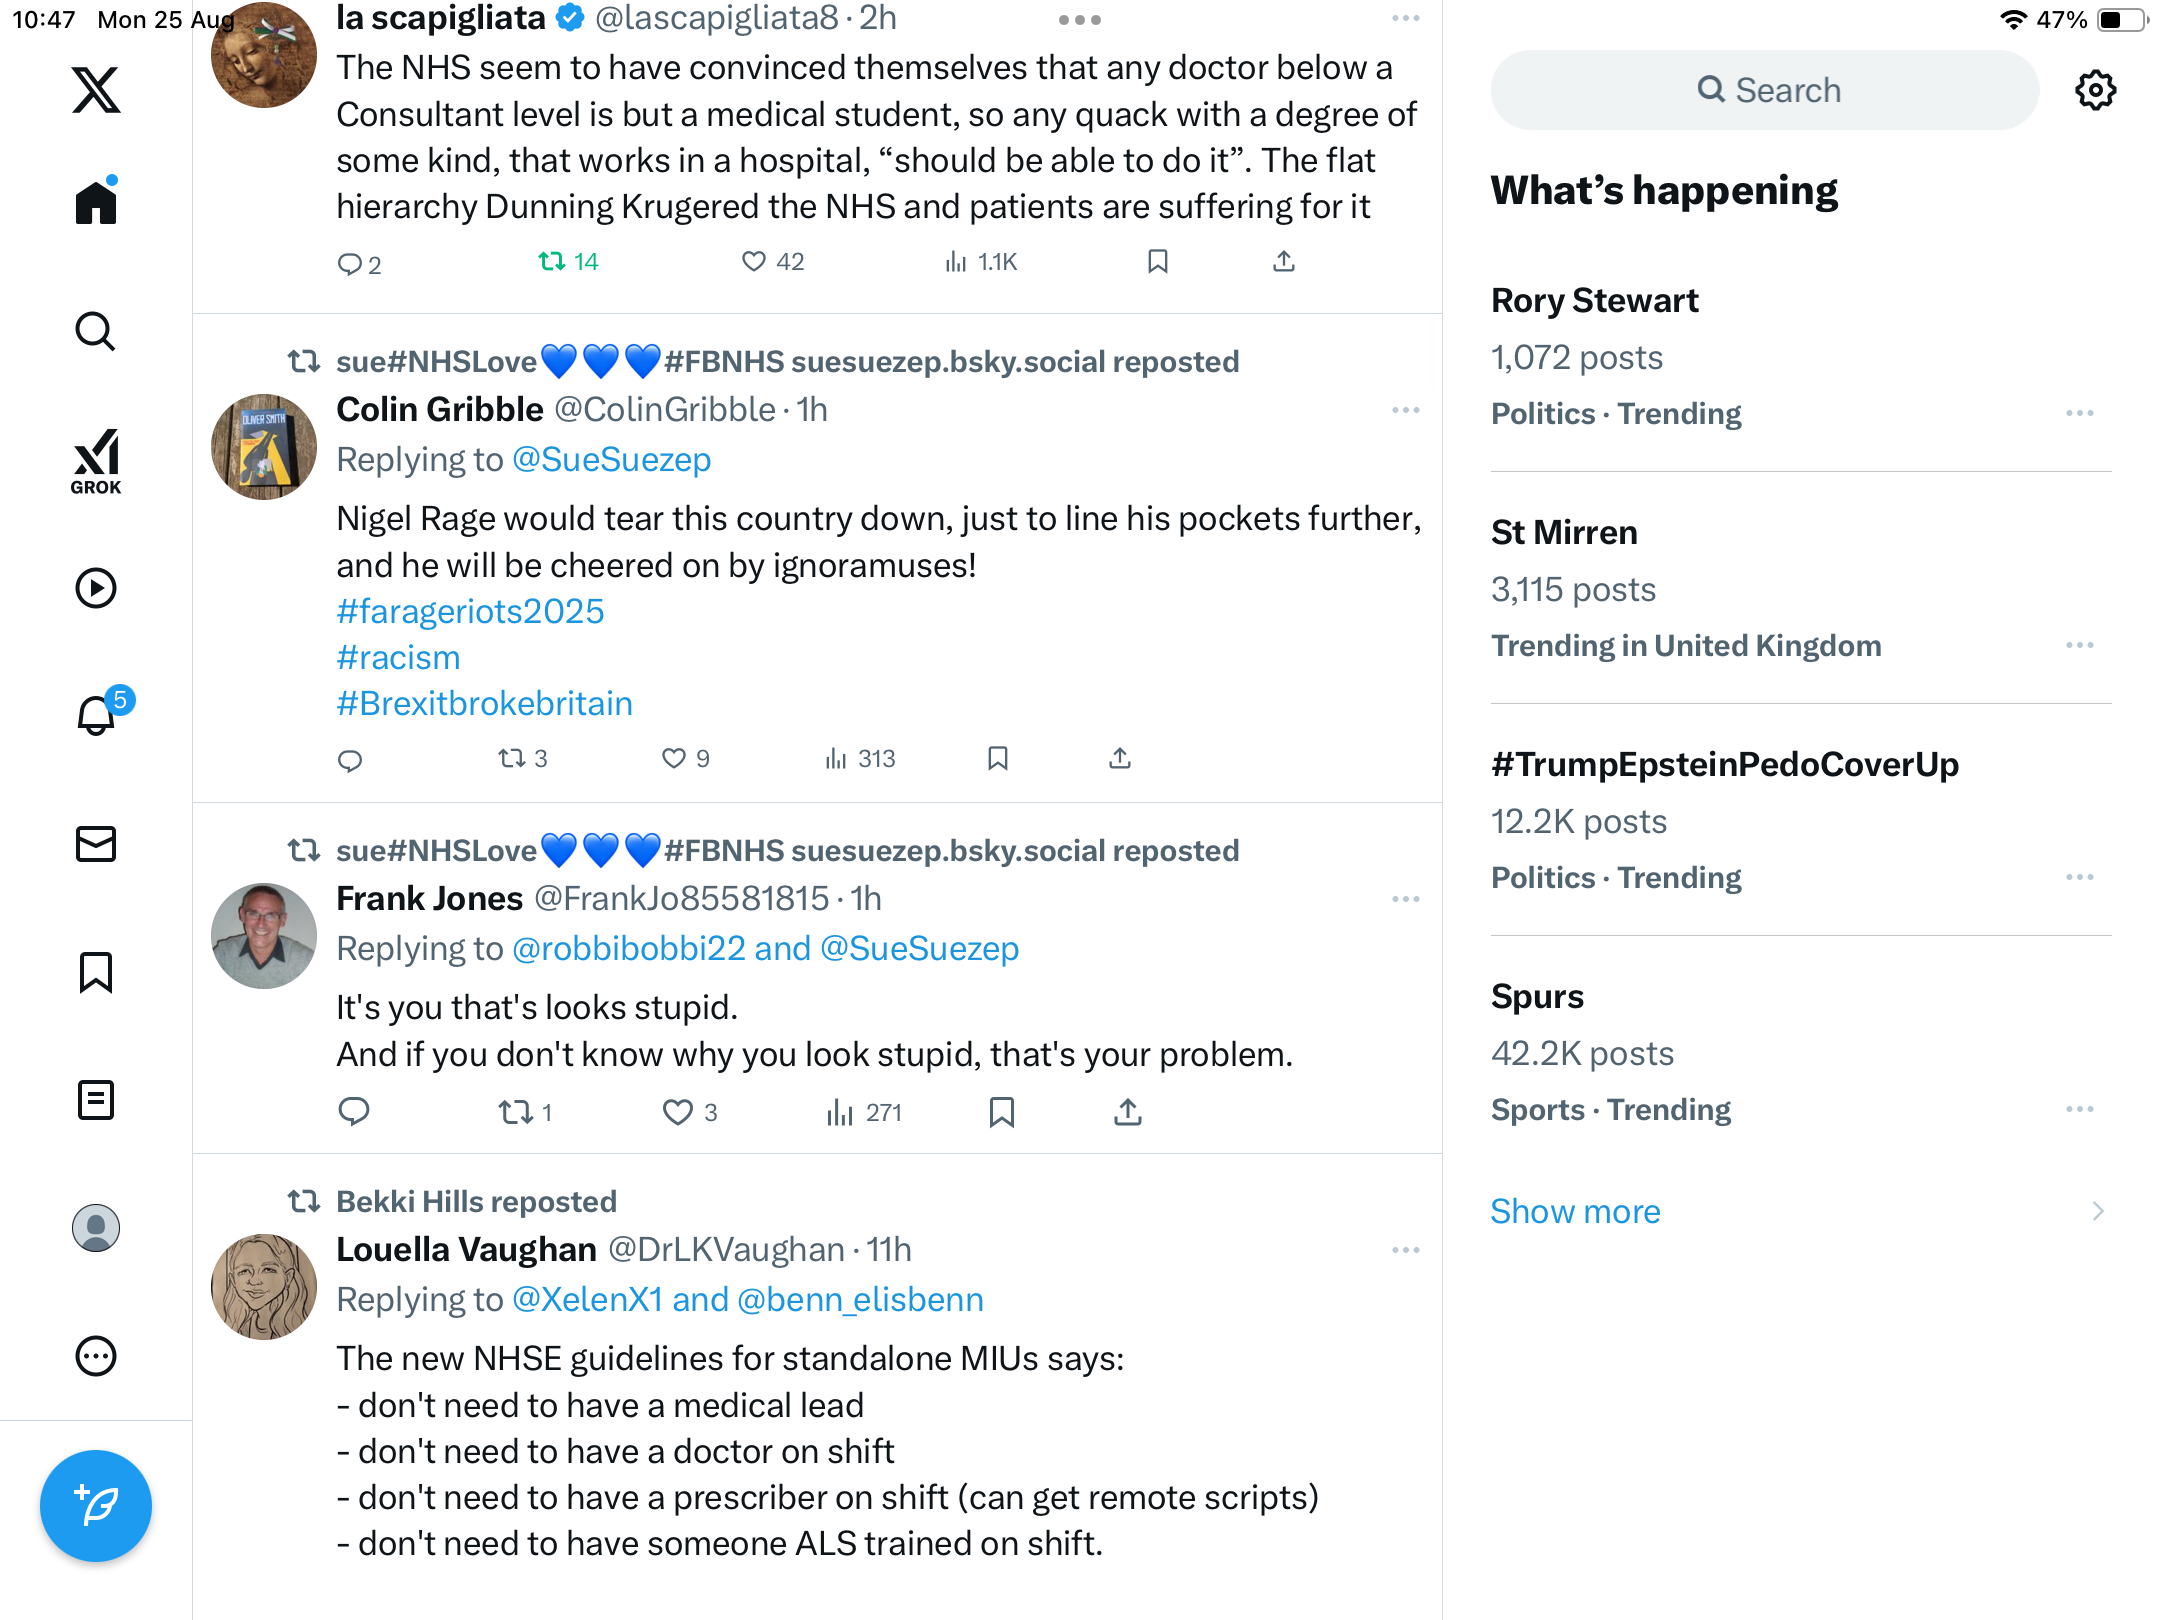Open Louella Vaughan's profile picture
The image size is (2160, 1620).
tap(264, 1286)
